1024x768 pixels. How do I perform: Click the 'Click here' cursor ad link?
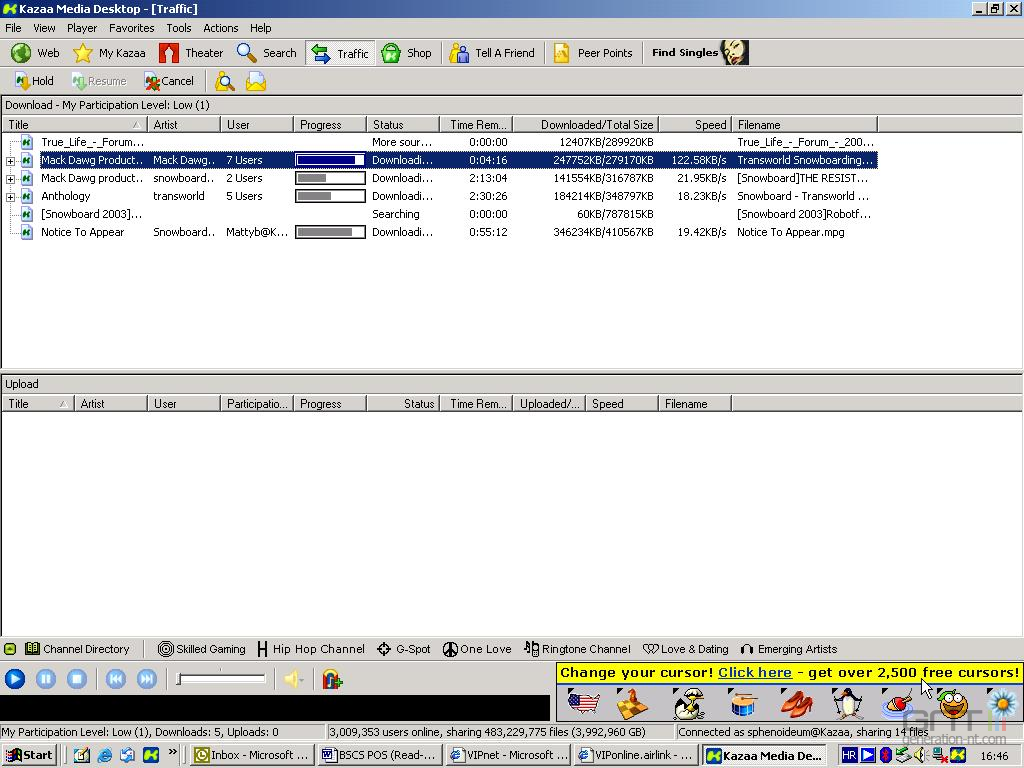tap(754, 673)
